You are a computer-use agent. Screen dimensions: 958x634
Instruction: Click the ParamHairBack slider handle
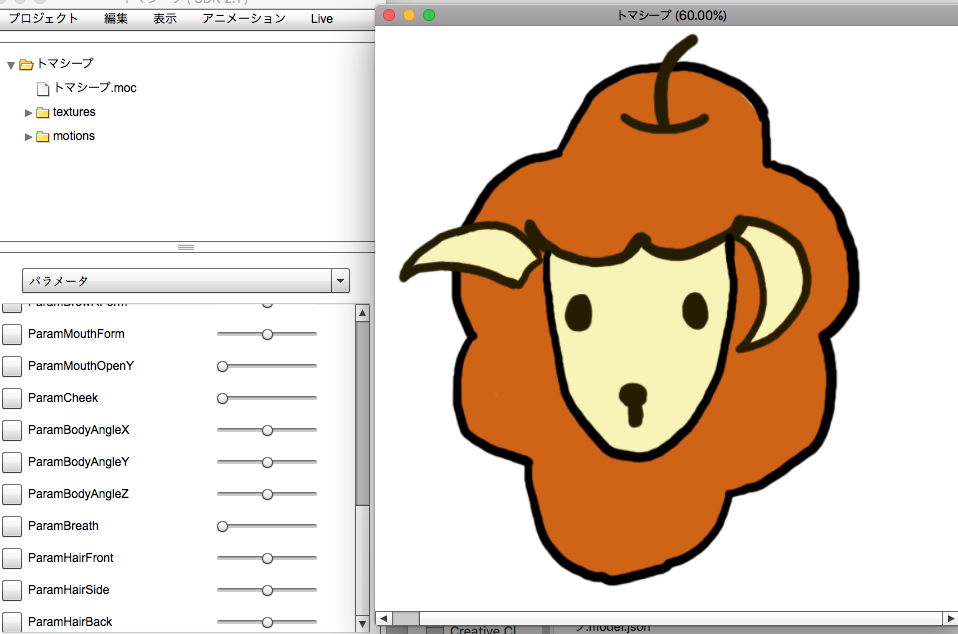[x=267, y=622]
